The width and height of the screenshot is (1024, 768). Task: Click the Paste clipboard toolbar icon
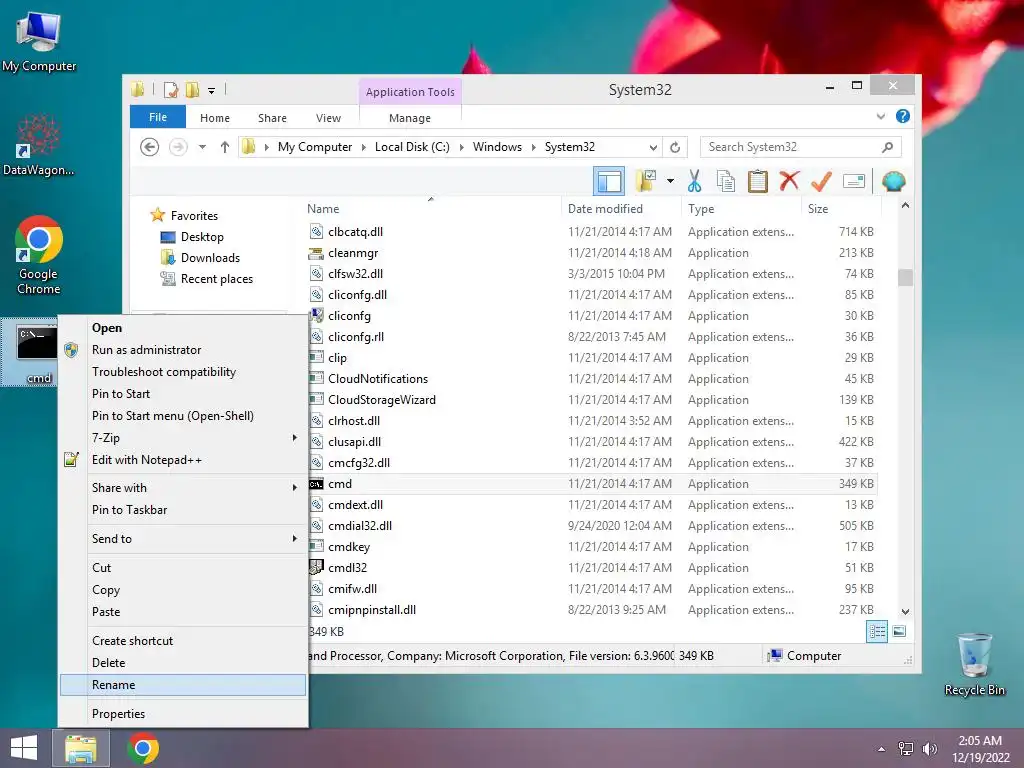pos(758,181)
